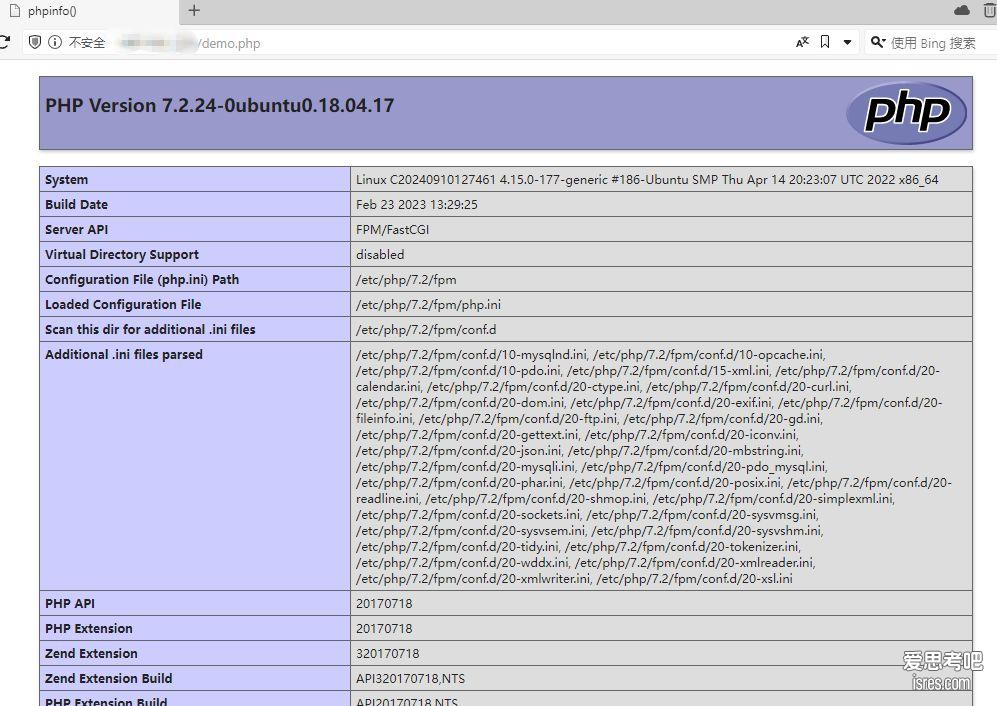Open the cloud sync icon
The width and height of the screenshot is (997, 706).
(x=962, y=10)
